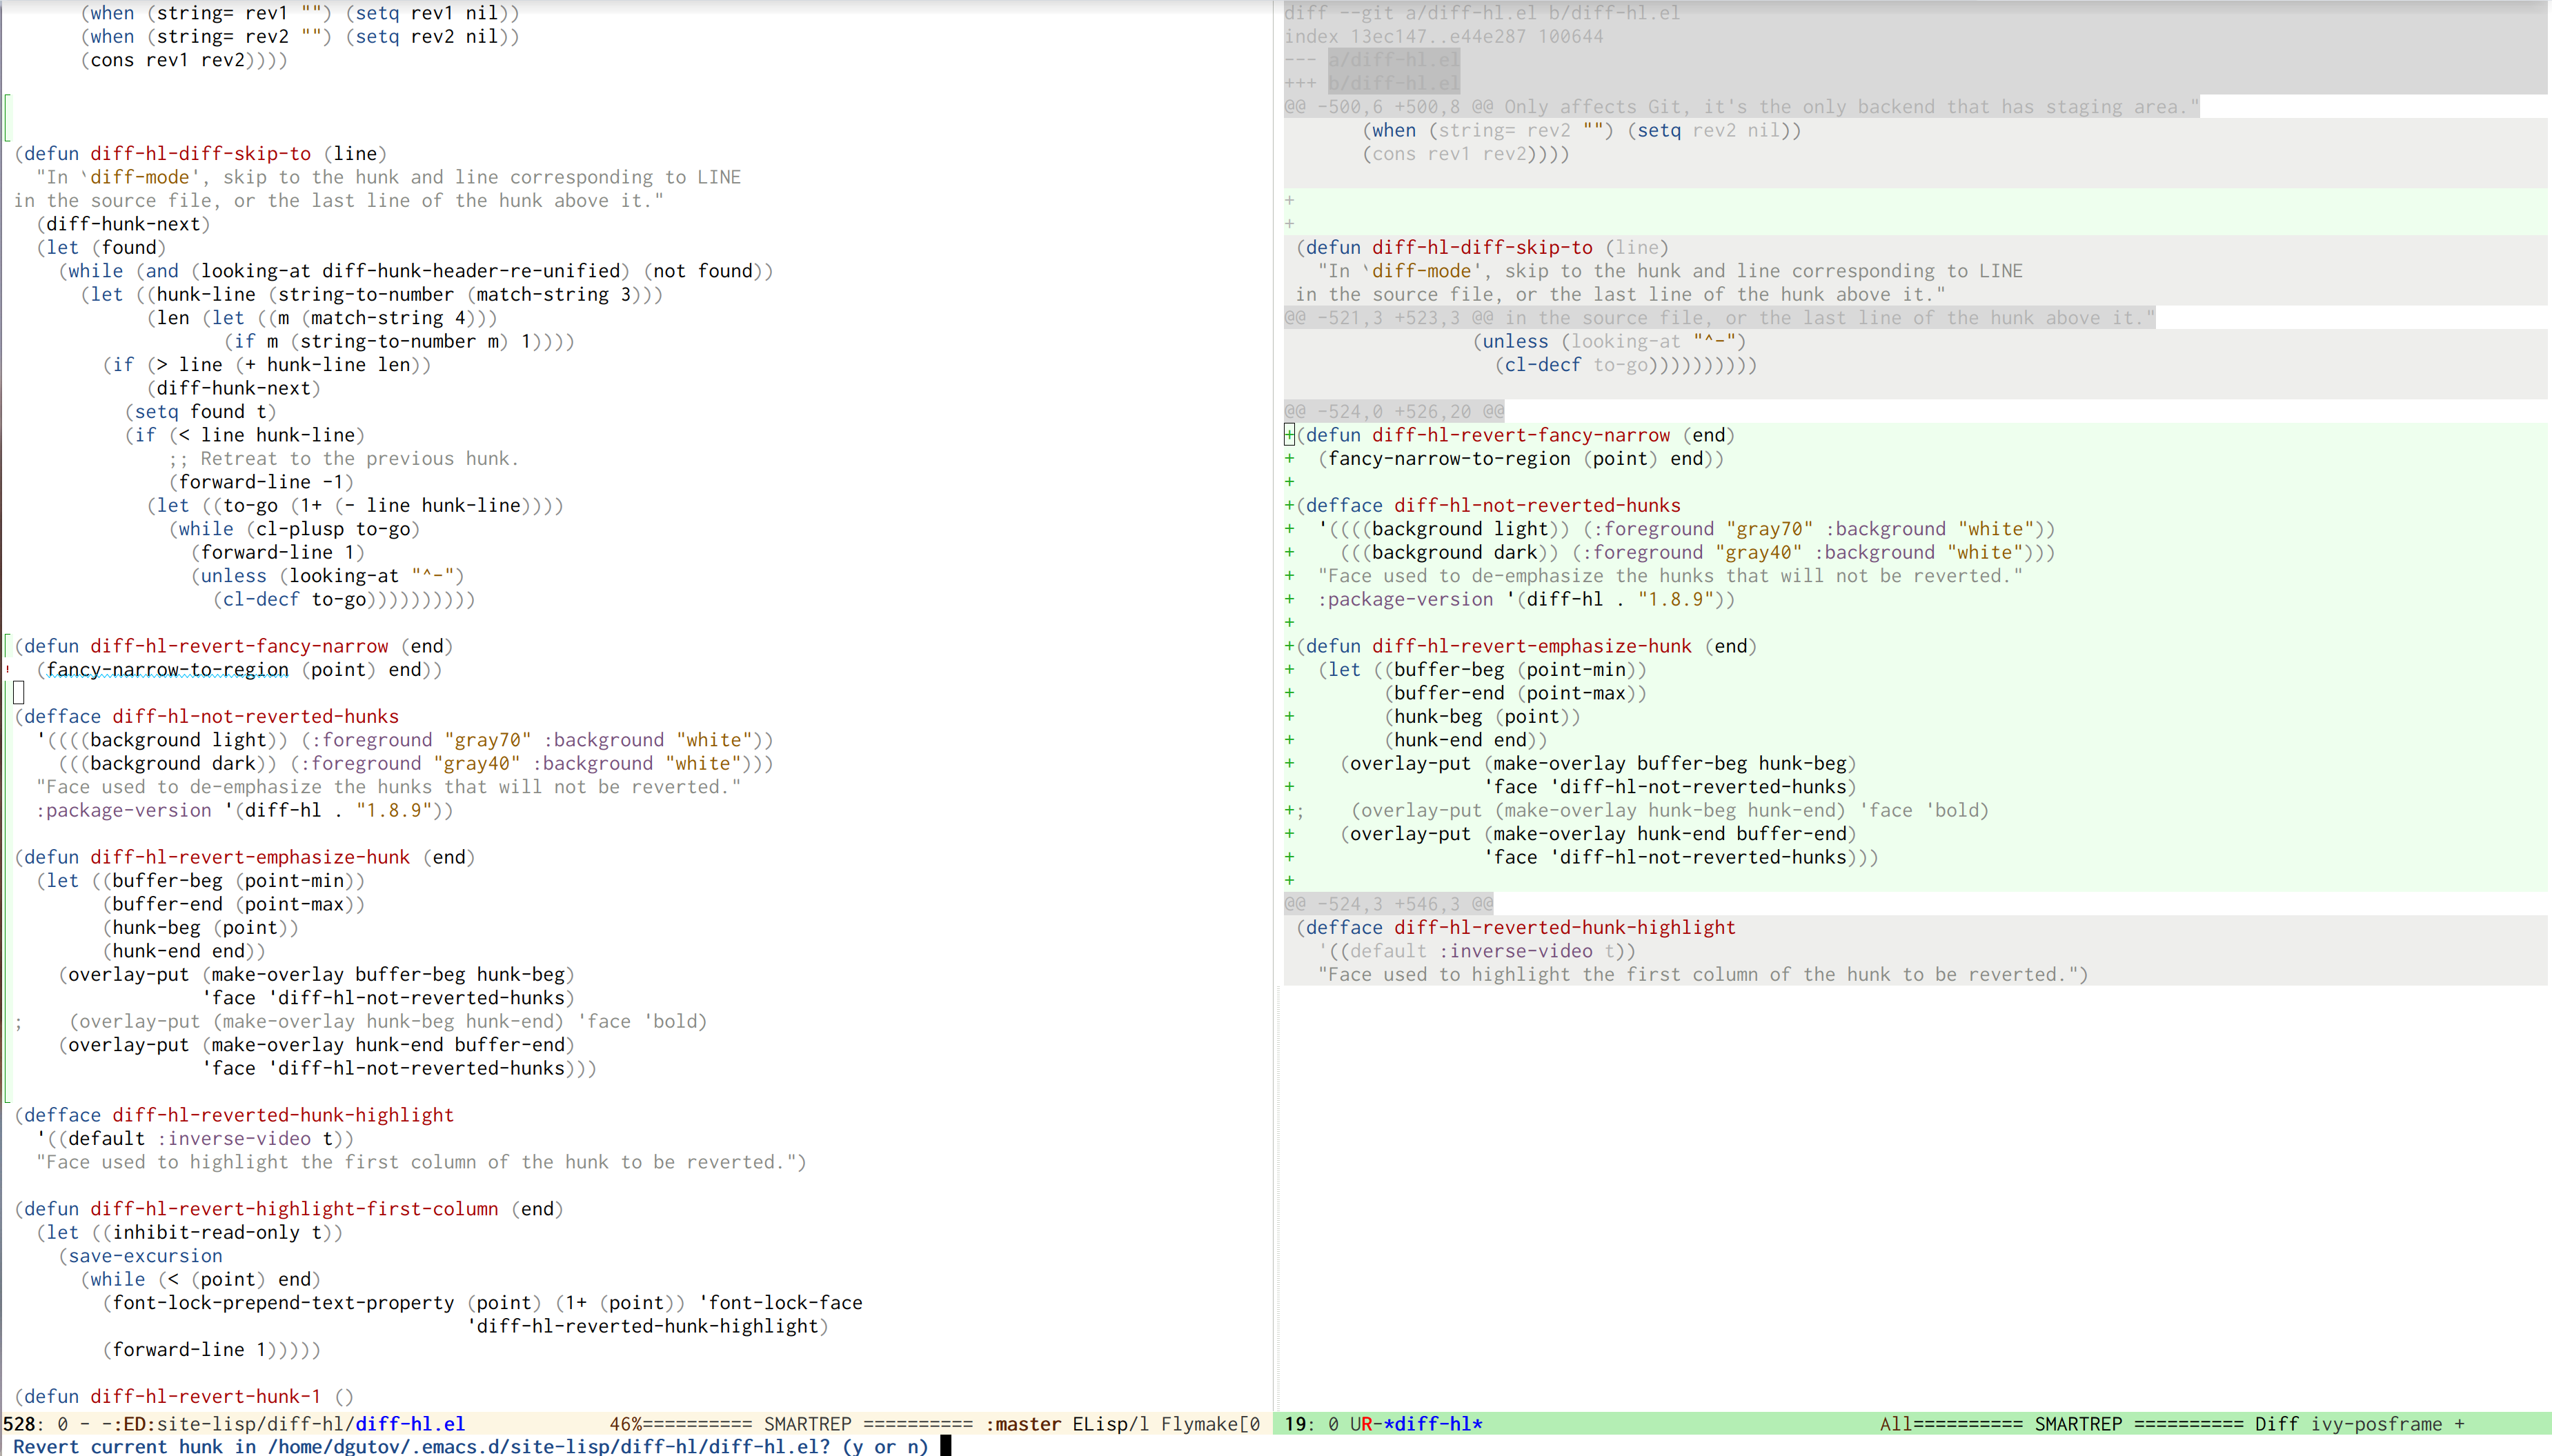Click the 46% buffer position indicator
Screen dimensions: 2552x1456
pos(626,1423)
